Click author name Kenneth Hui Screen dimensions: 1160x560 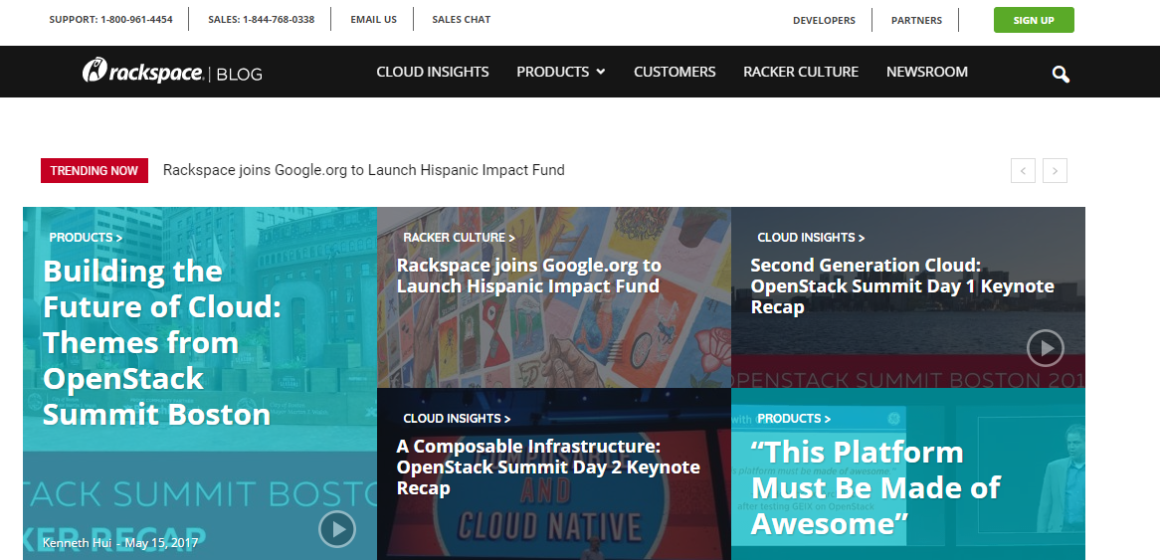76,542
